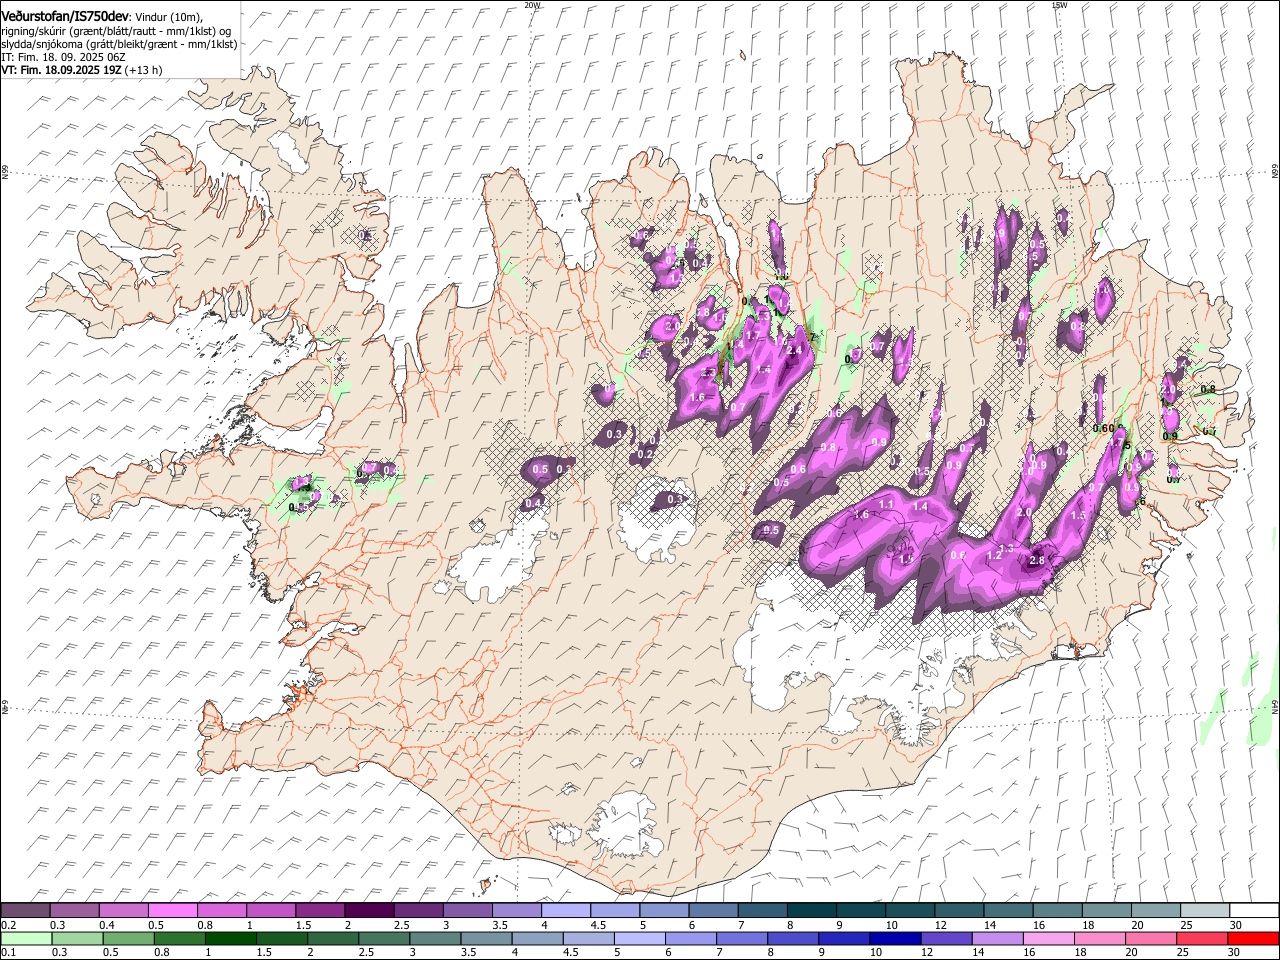
Task: Pick the dark mauve 0.2 swatch in upper legend
Action: click(x=26, y=911)
